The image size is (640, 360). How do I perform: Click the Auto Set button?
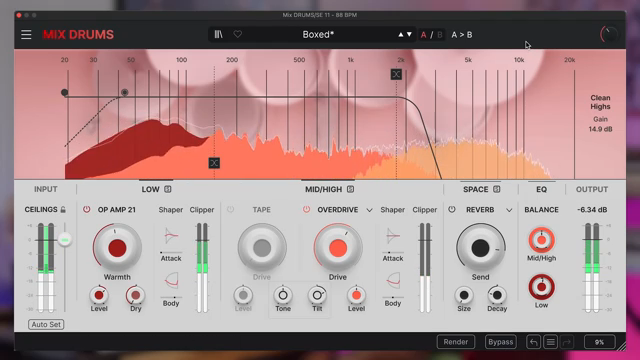click(x=46, y=324)
